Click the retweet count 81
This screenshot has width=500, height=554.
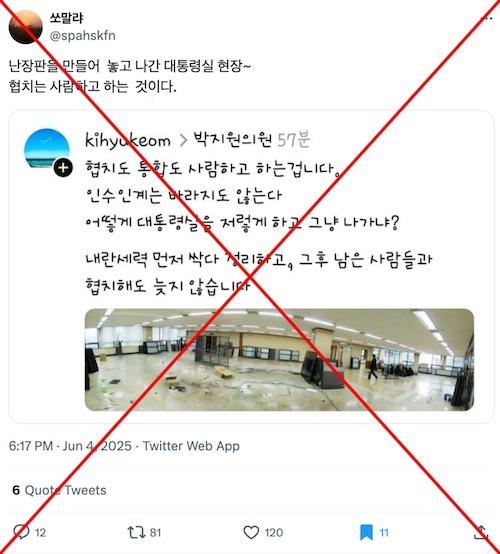155,532
